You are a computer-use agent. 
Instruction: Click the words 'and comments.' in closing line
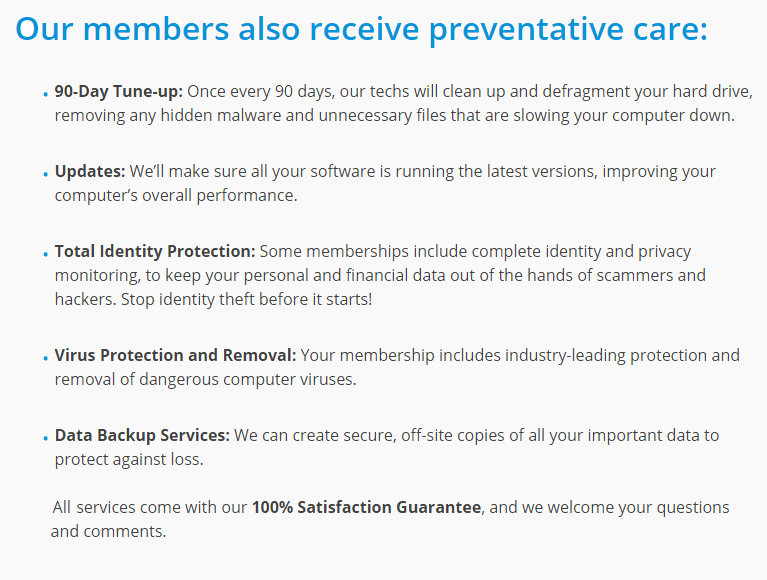pyautogui.click(x=108, y=532)
